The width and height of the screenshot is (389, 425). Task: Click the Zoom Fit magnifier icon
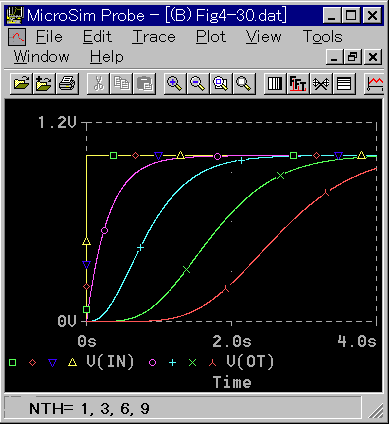(x=244, y=83)
